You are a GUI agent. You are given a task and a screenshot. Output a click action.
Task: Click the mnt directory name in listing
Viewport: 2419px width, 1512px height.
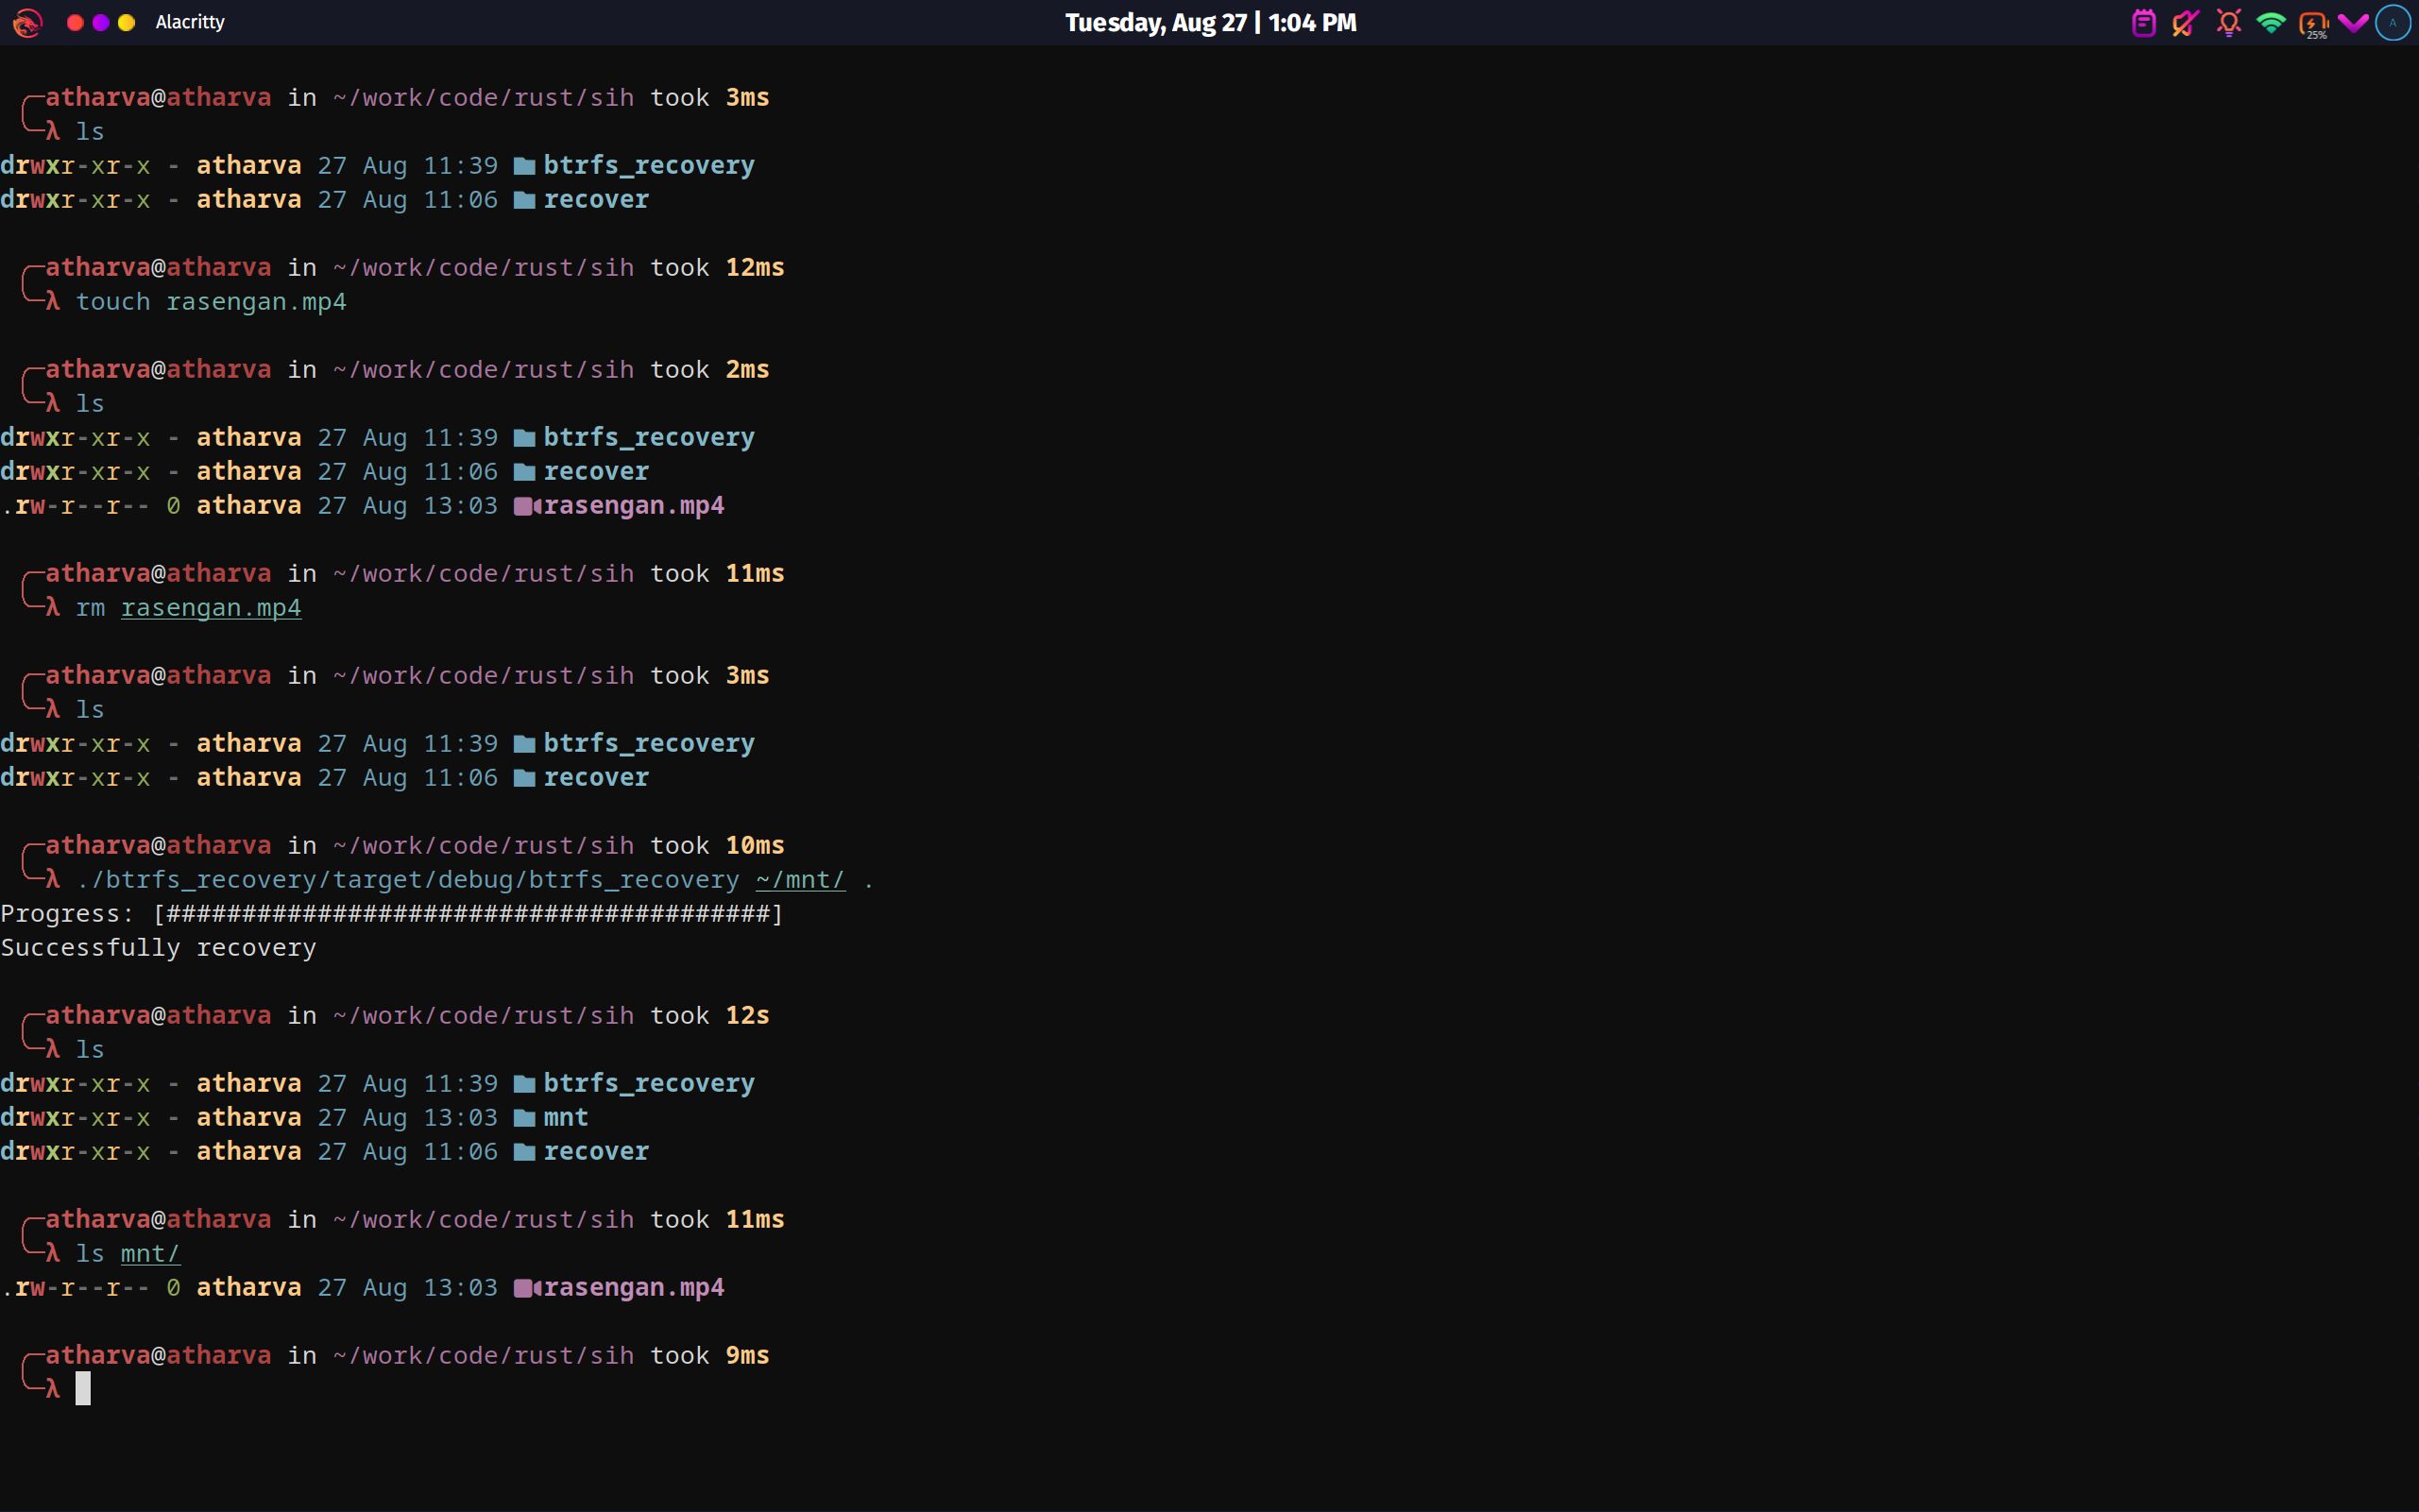pos(566,1118)
